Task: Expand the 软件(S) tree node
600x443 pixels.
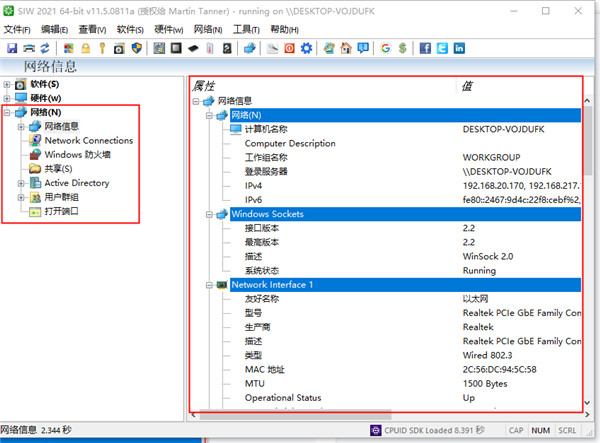Action: coord(8,84)
